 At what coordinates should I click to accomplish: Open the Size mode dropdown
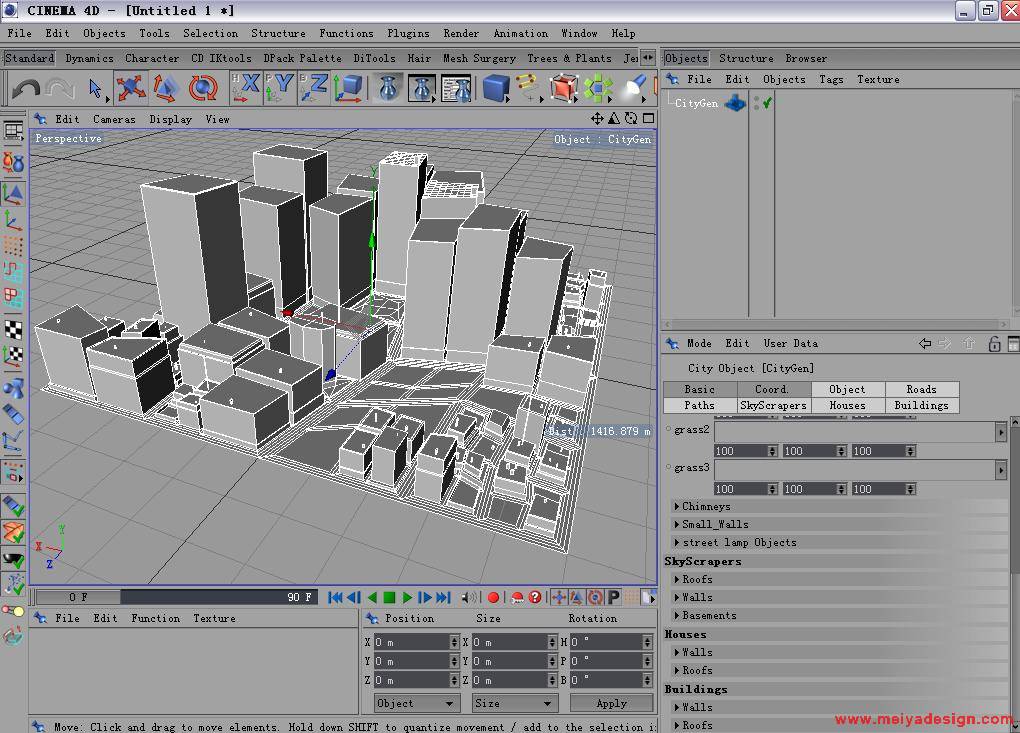pos(514,703)
